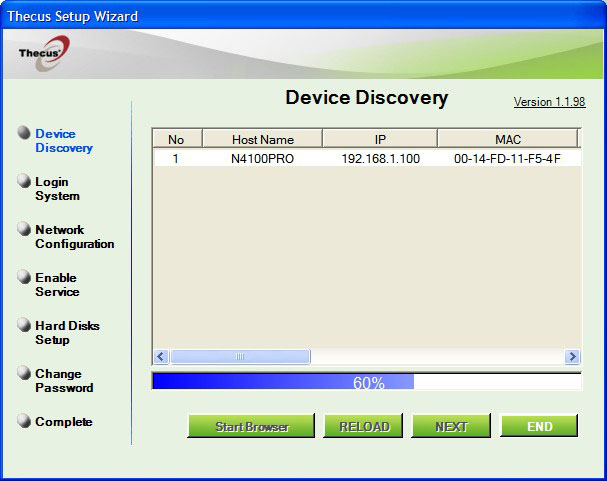Sort by the MAC column header
Viewport: 607px width, 481px height.
tap(508, 139)
